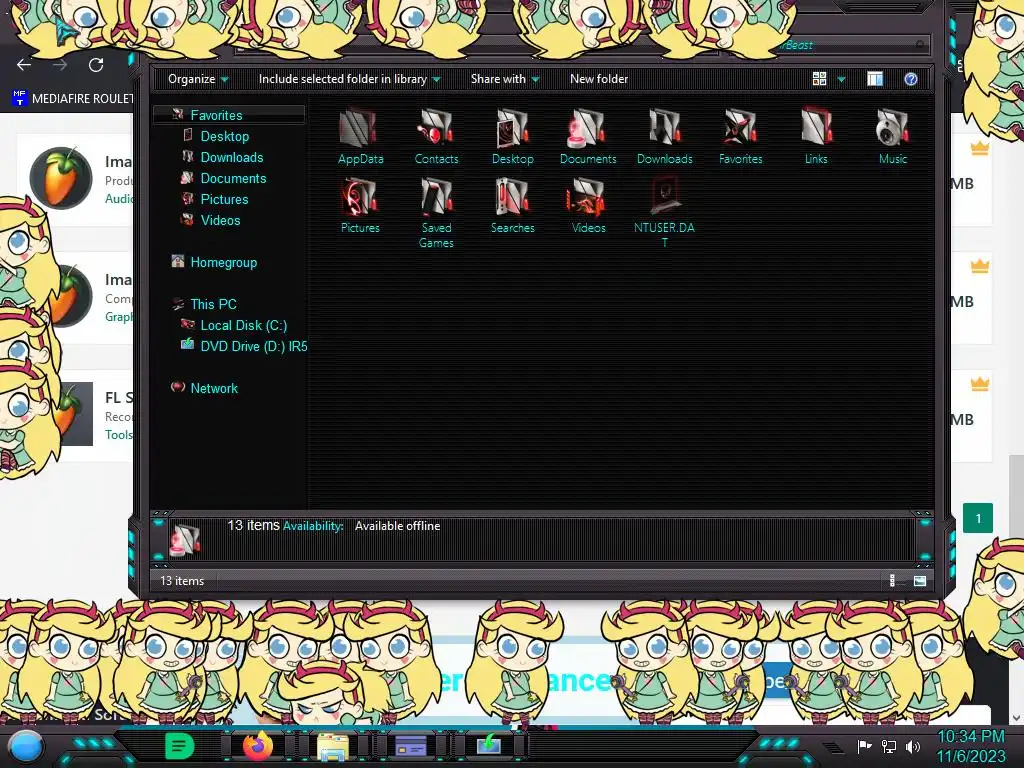Click the change view icon
Image resolution: width=1024 pixels, height=768 pixels.
coord(820,79)
